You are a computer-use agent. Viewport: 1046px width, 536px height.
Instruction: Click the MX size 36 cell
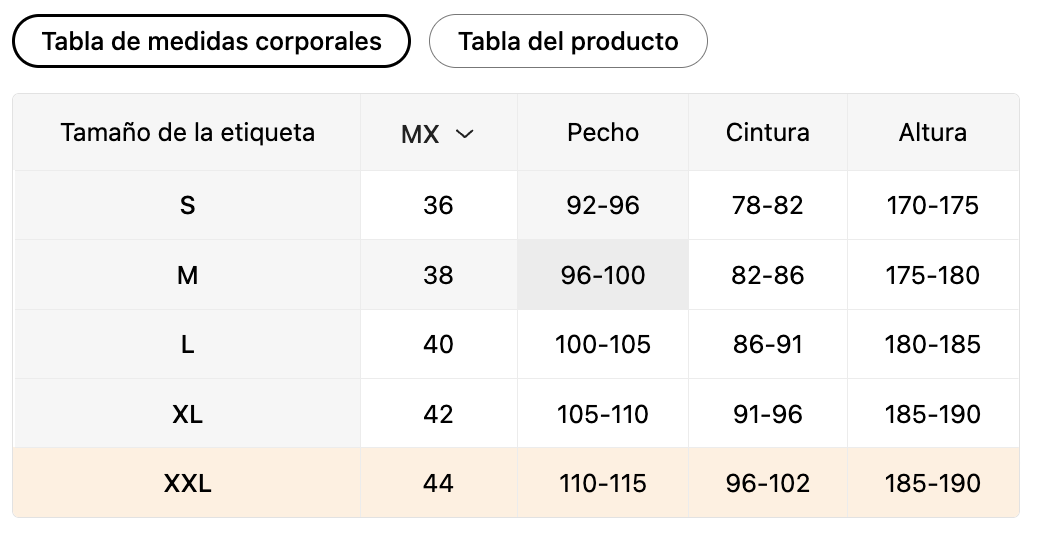coord(438,205)
